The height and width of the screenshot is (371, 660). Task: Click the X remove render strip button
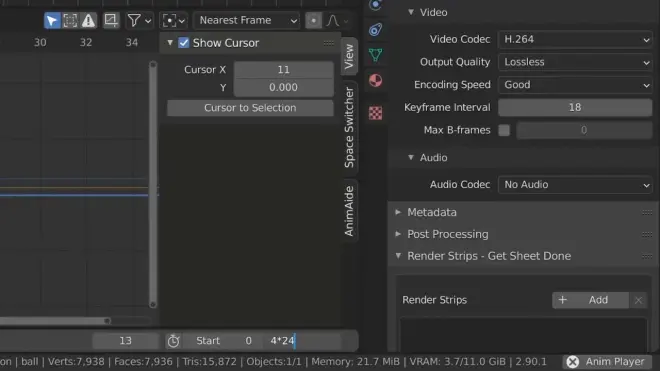(x=639, y=300)
